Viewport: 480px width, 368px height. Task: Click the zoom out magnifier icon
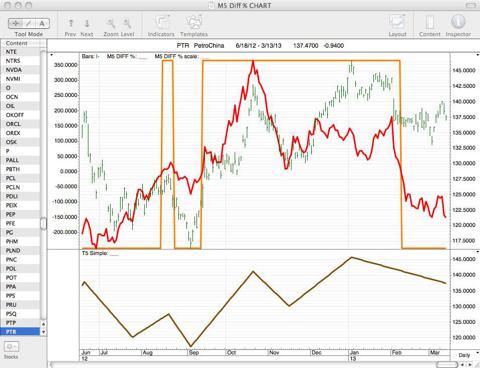(x=111, y=23)
